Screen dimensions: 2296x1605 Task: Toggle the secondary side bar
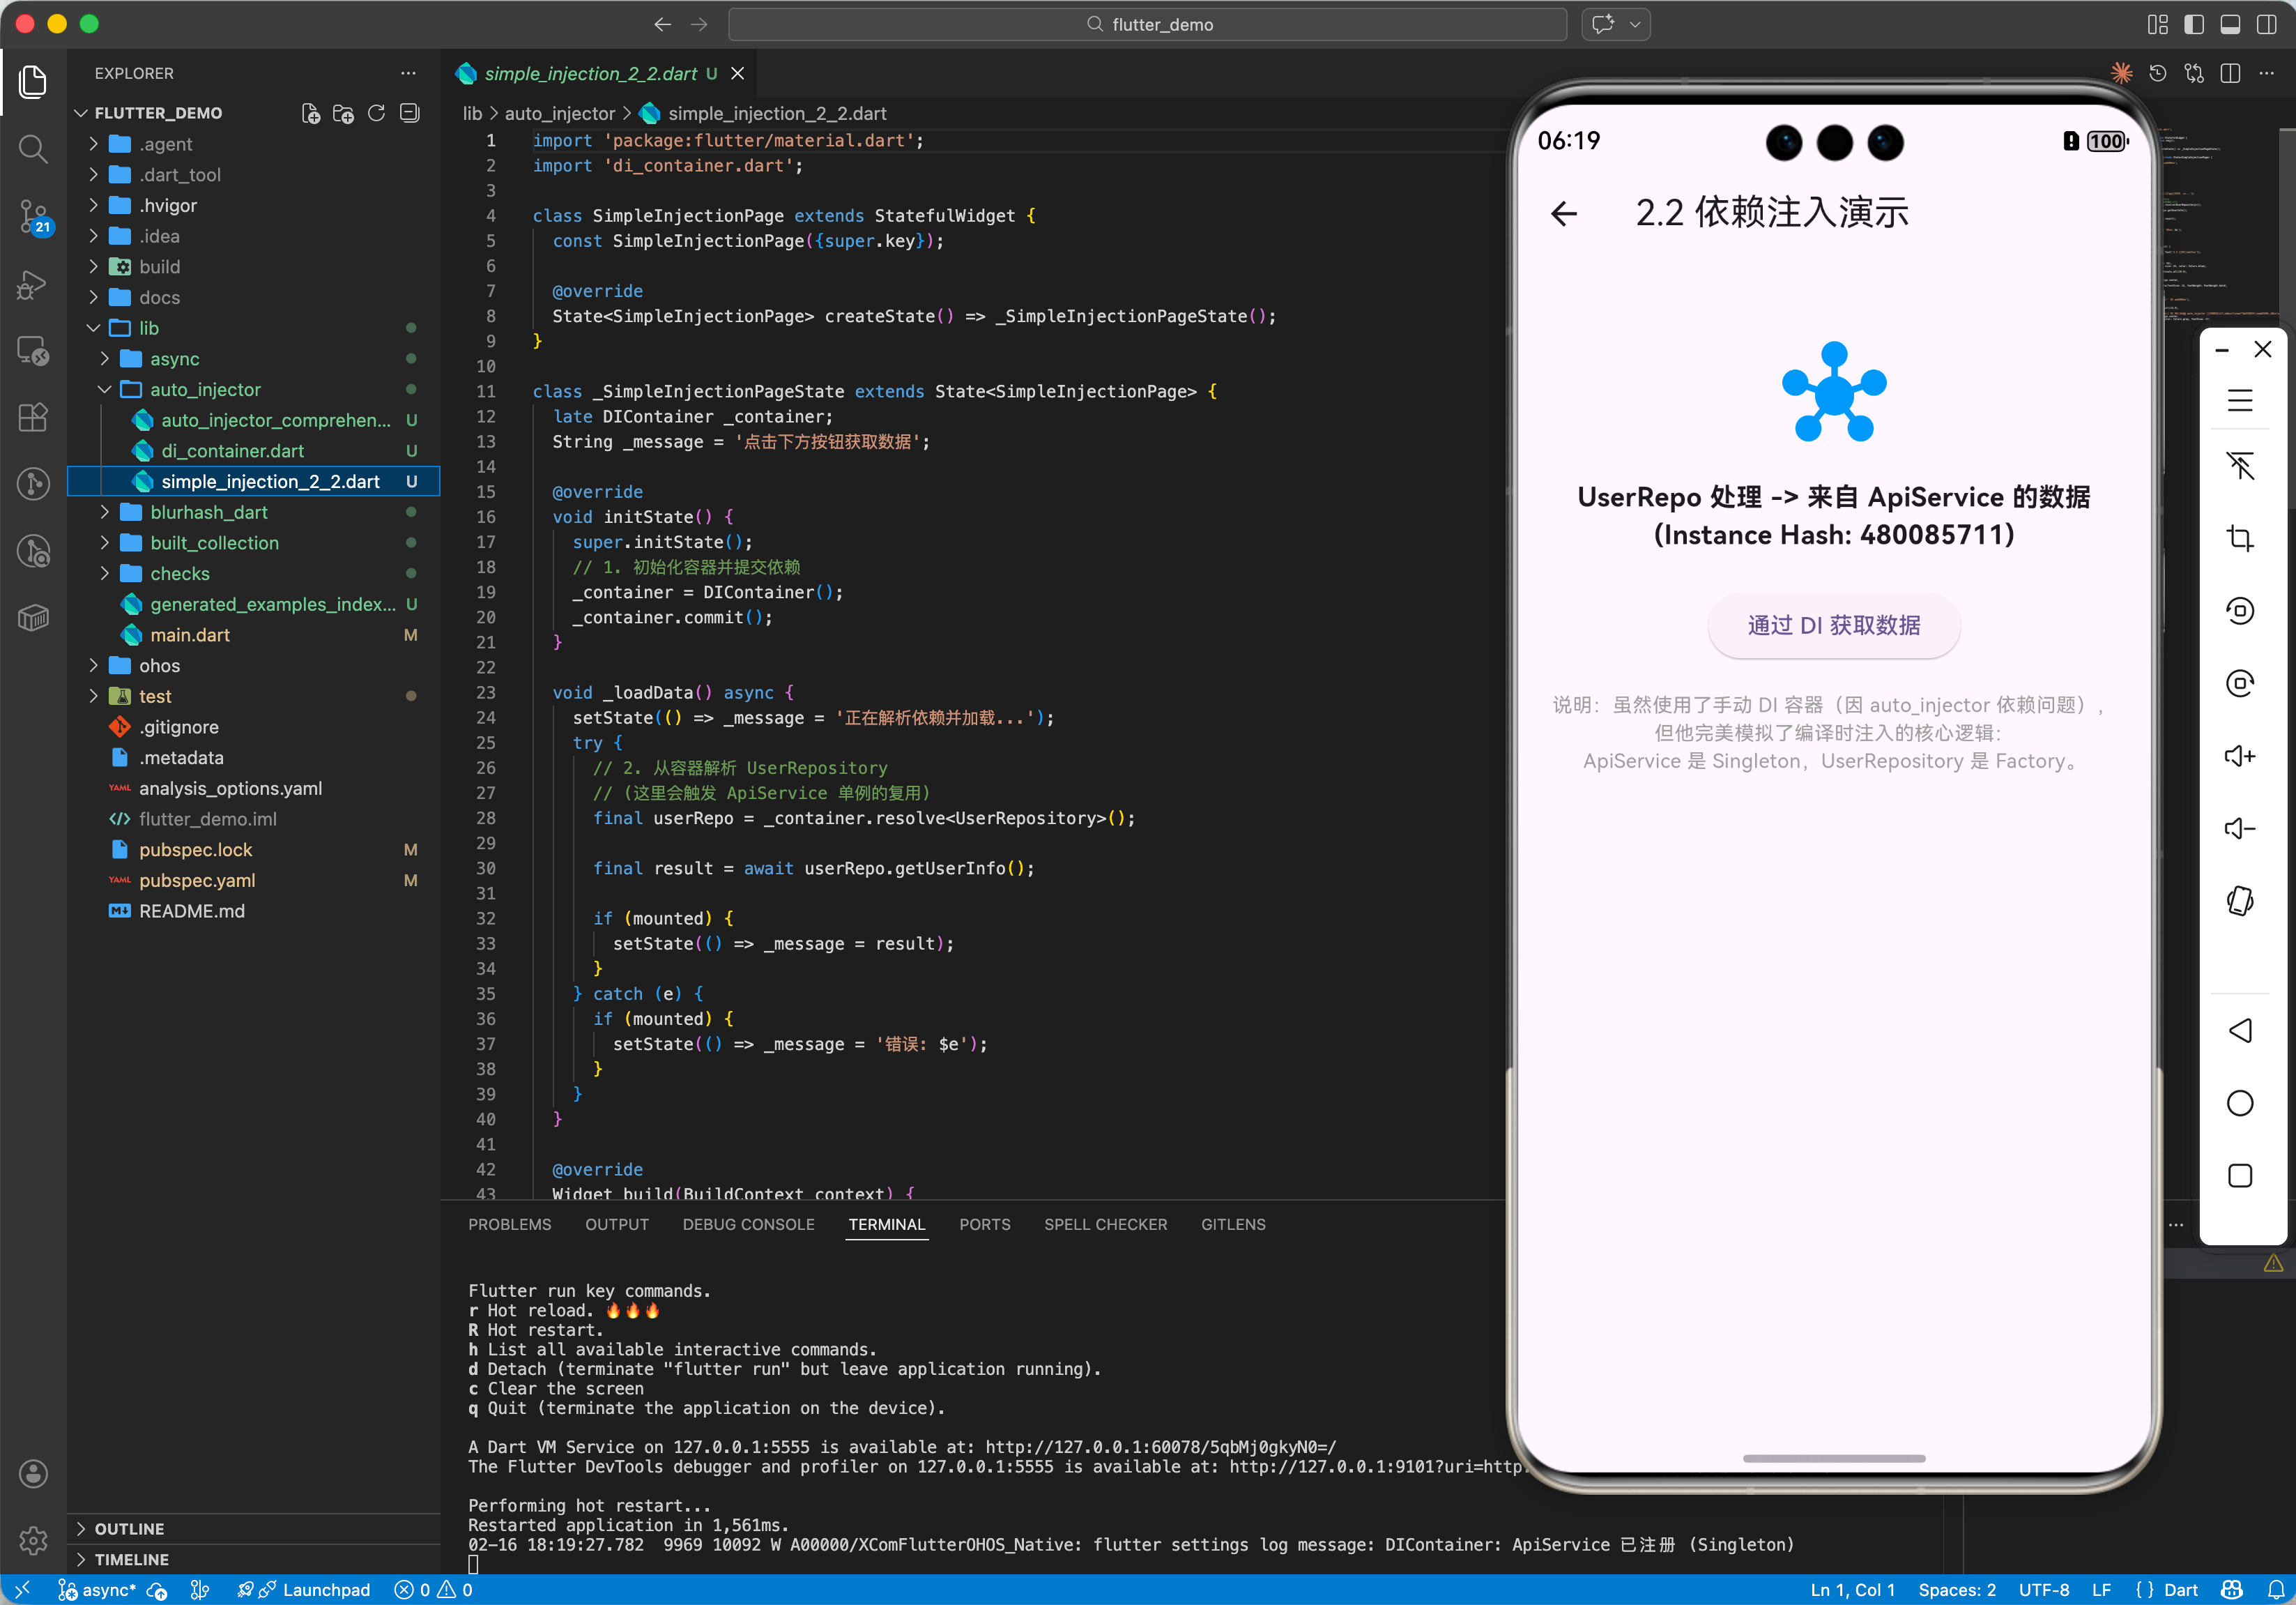[2267, 24]
